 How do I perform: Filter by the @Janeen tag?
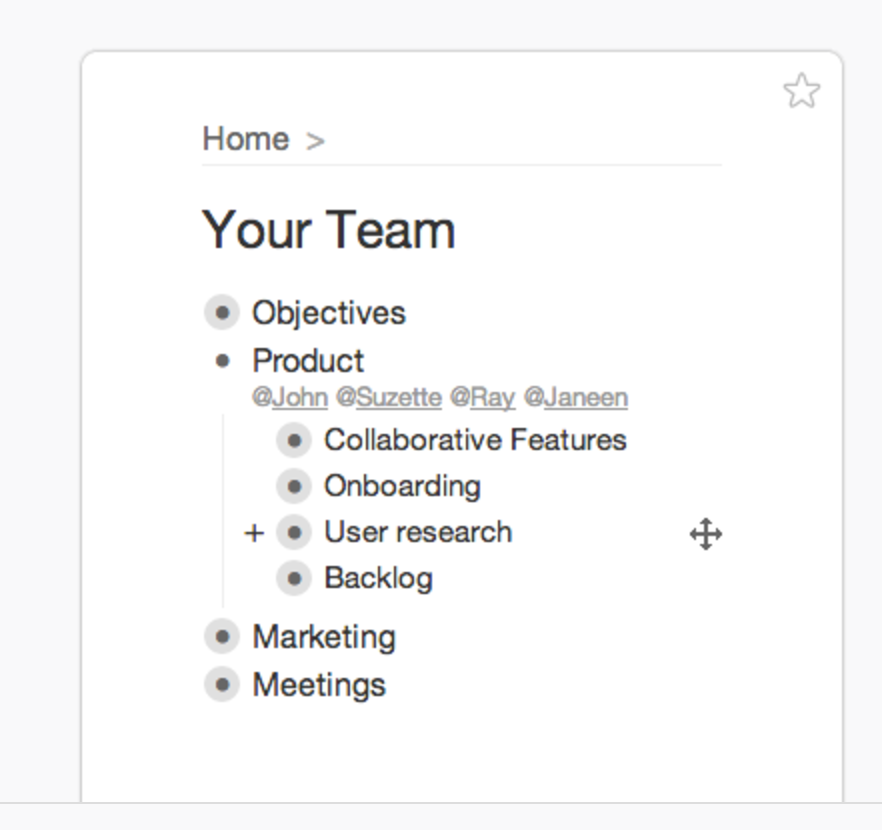[576, 398]
